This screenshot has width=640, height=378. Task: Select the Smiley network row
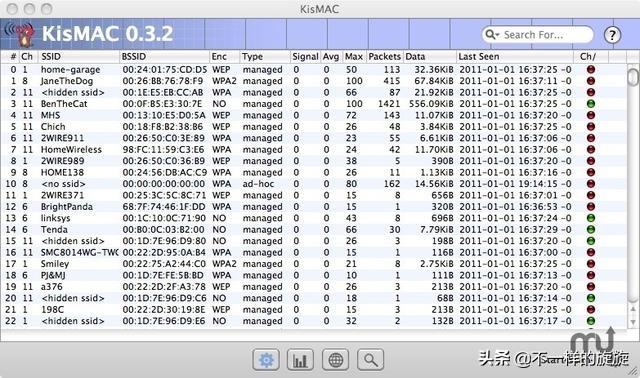[x=313, y=264]
